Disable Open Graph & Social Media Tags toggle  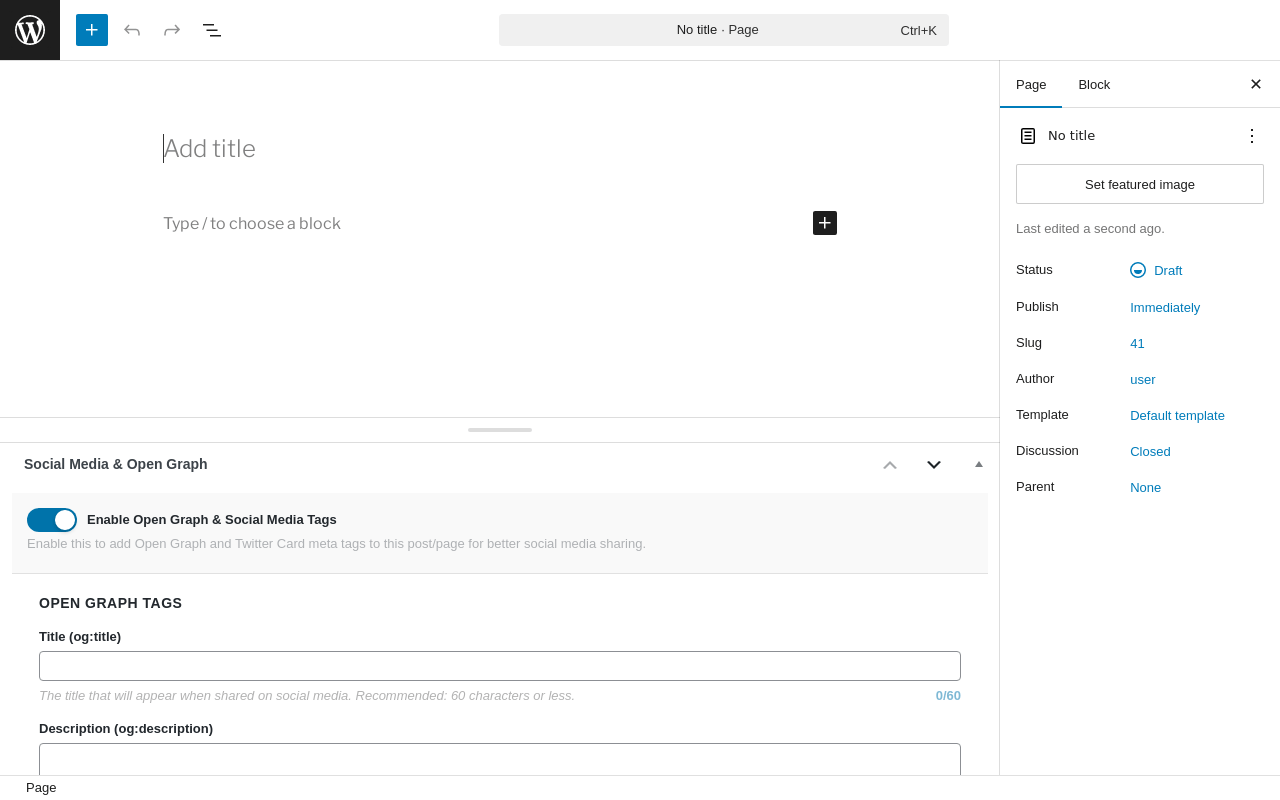click(x=52, y=520)
